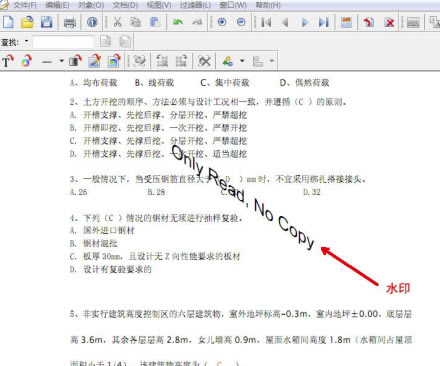440x366 pixels.
Task: Click the paste clipboard icon
Action: 154,22
